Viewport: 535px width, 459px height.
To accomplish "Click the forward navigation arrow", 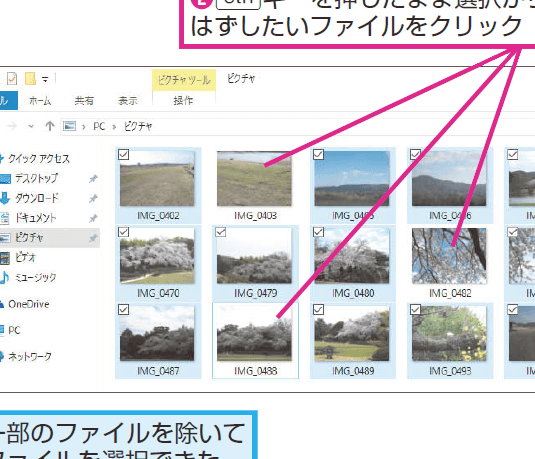I will pyautogui.click(x=12, y=126).
